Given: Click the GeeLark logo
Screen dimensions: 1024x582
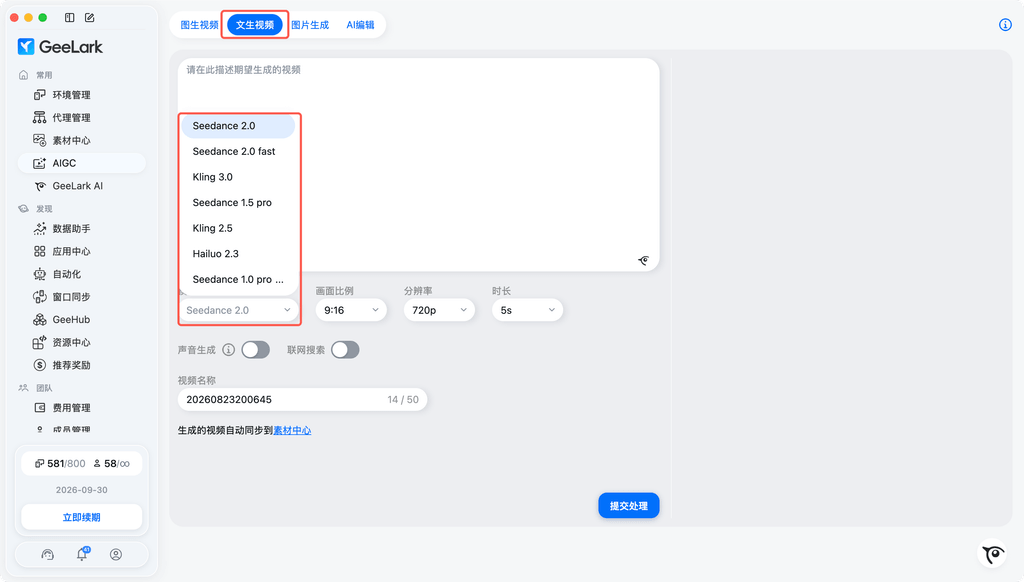Looking at the screenshot, I should pyautogui.click(x=60, y=47).
